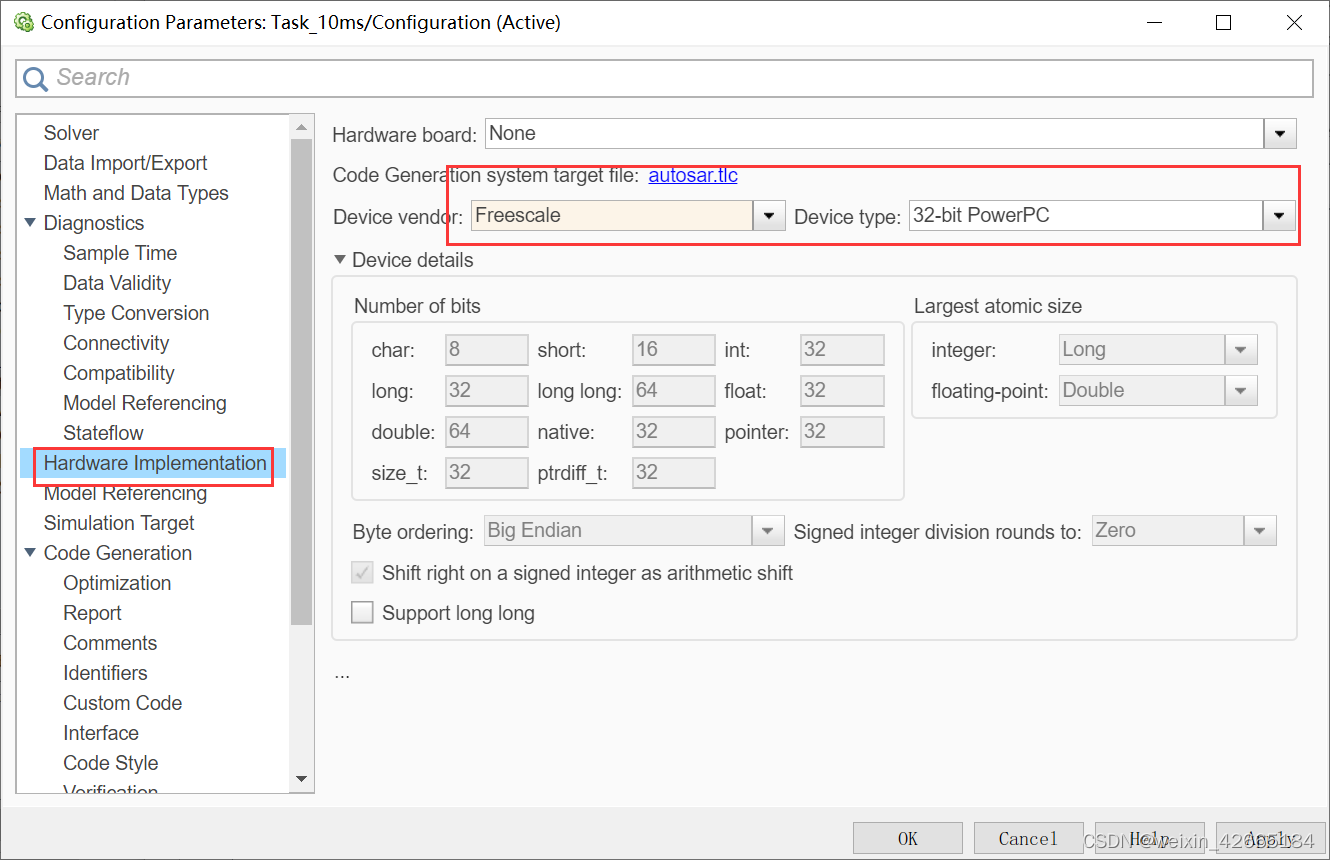Click the category tree scrollbar thumb

click(301, 380)
